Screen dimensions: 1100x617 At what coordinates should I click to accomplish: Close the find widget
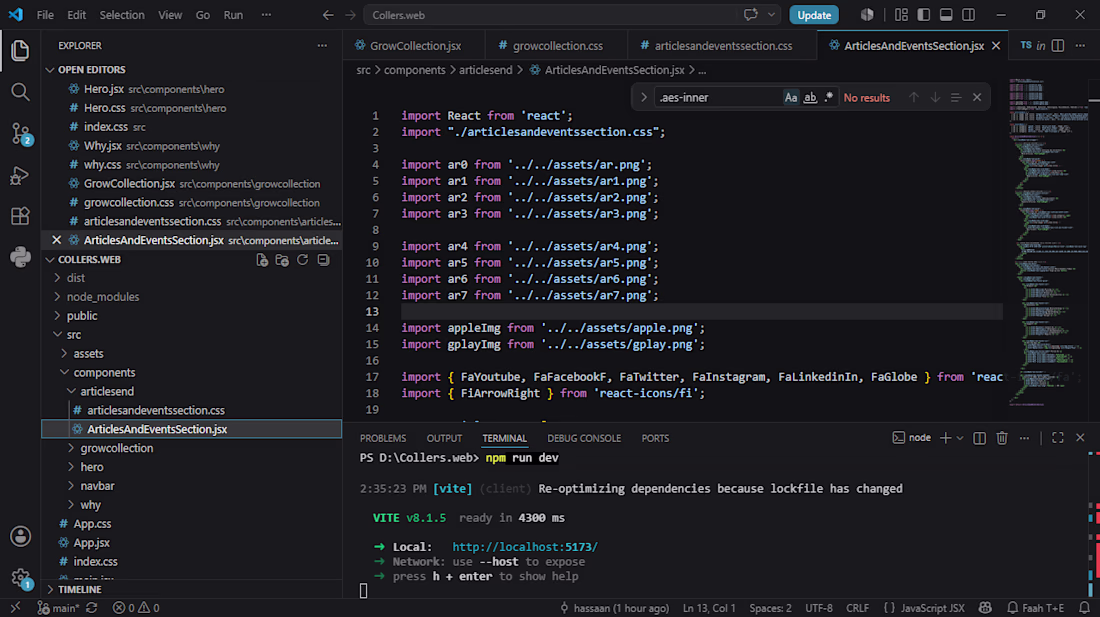click(x=977, y=97)
